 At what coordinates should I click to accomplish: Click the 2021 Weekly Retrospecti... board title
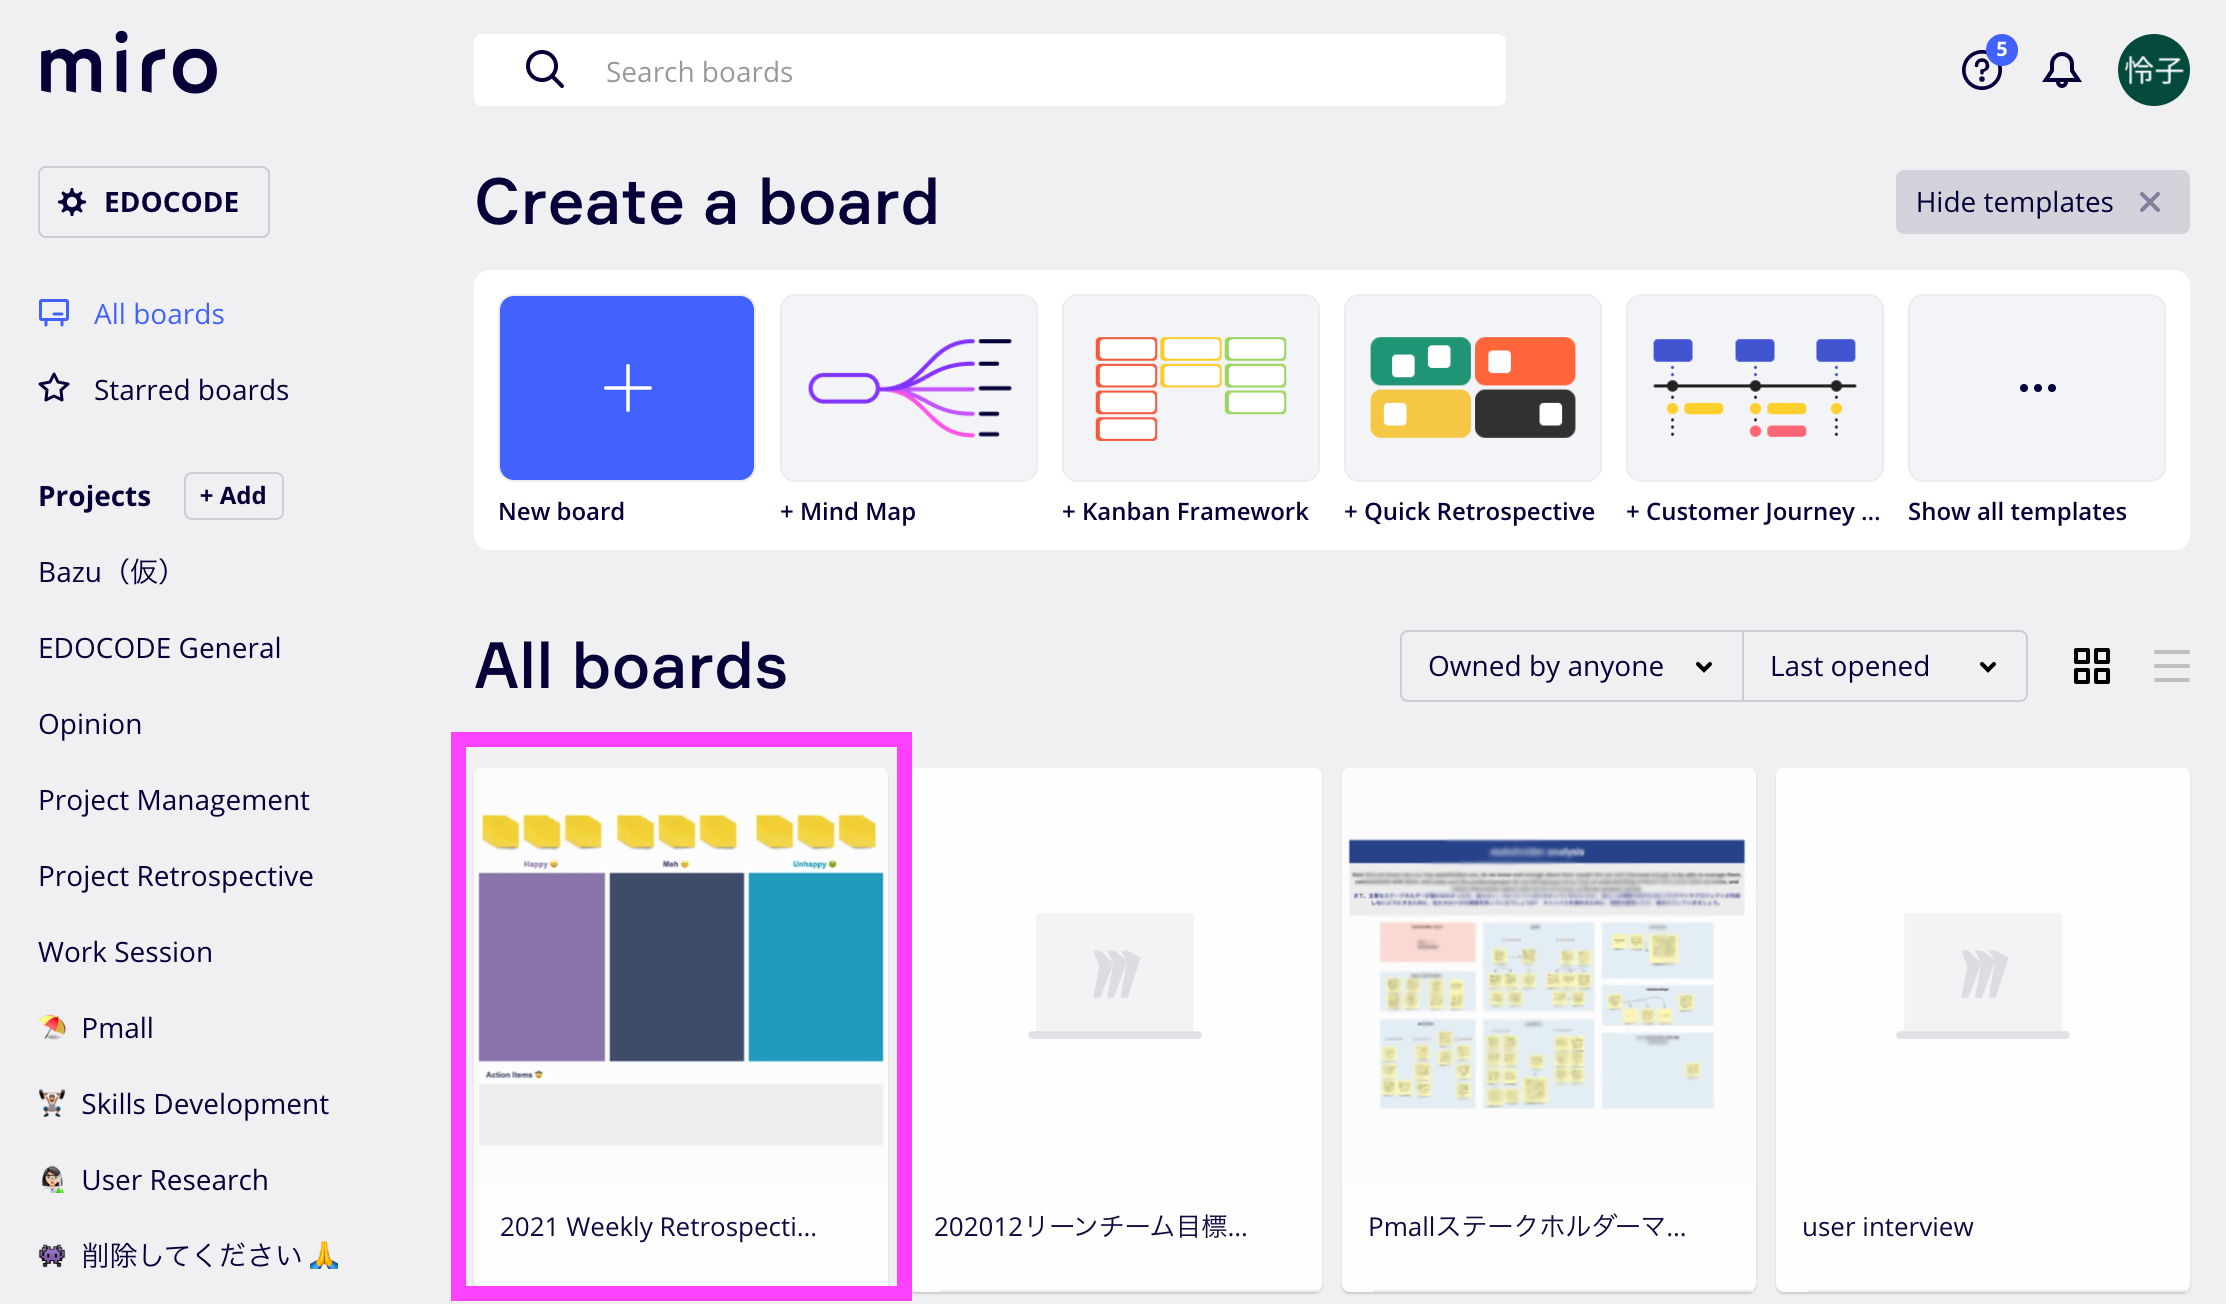coord(658,1227)
